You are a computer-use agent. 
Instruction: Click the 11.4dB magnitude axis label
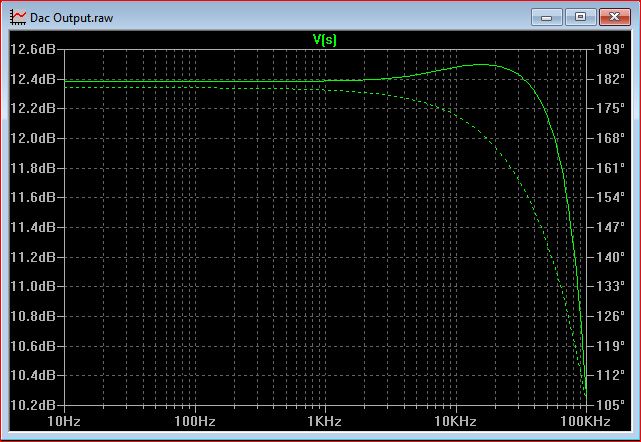tap(33, 227)
